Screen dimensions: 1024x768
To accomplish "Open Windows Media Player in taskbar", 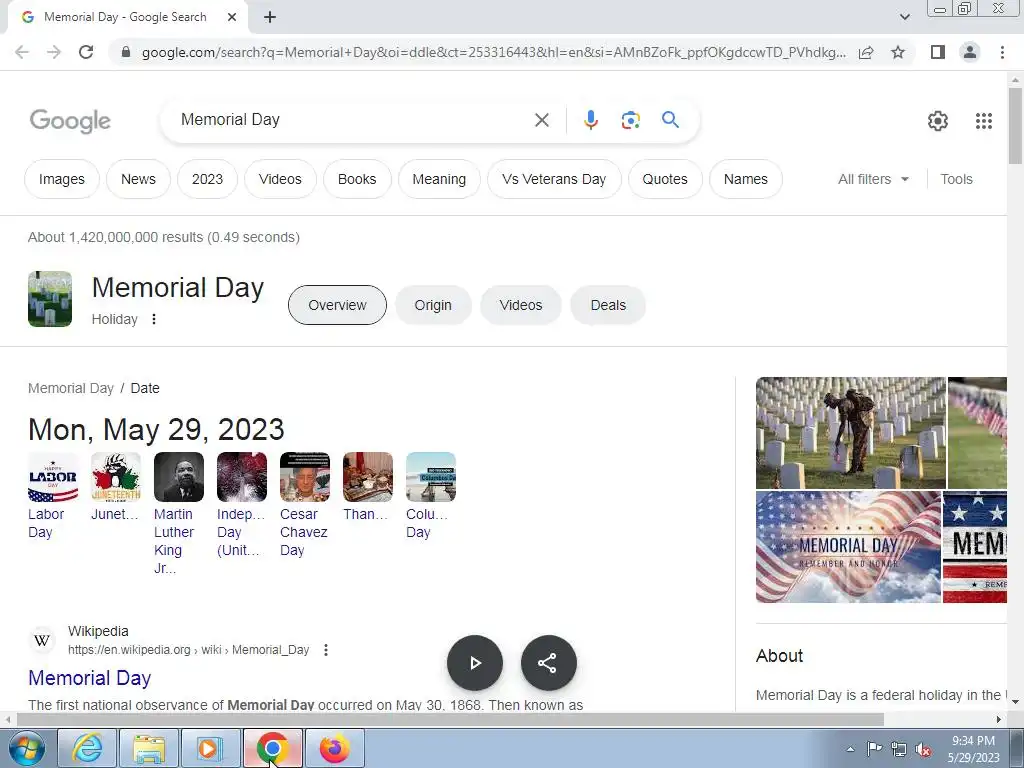I will 210,748.
